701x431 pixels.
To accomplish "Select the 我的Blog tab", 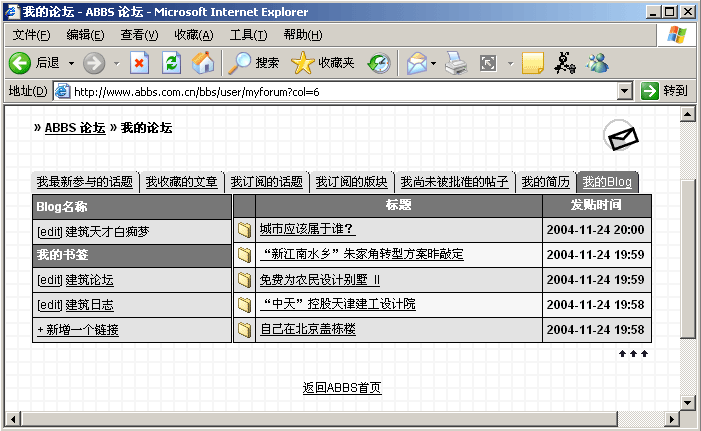I will (607, 182).
